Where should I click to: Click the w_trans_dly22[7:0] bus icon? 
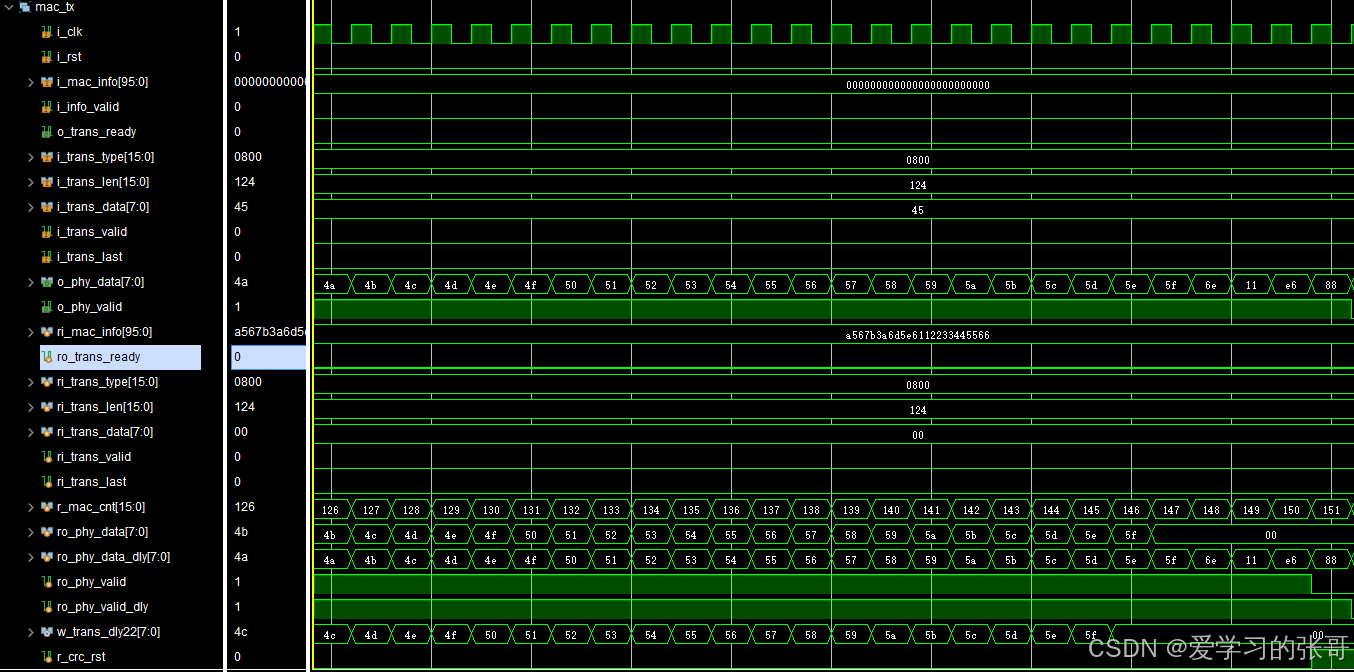(x=46, y=632)
